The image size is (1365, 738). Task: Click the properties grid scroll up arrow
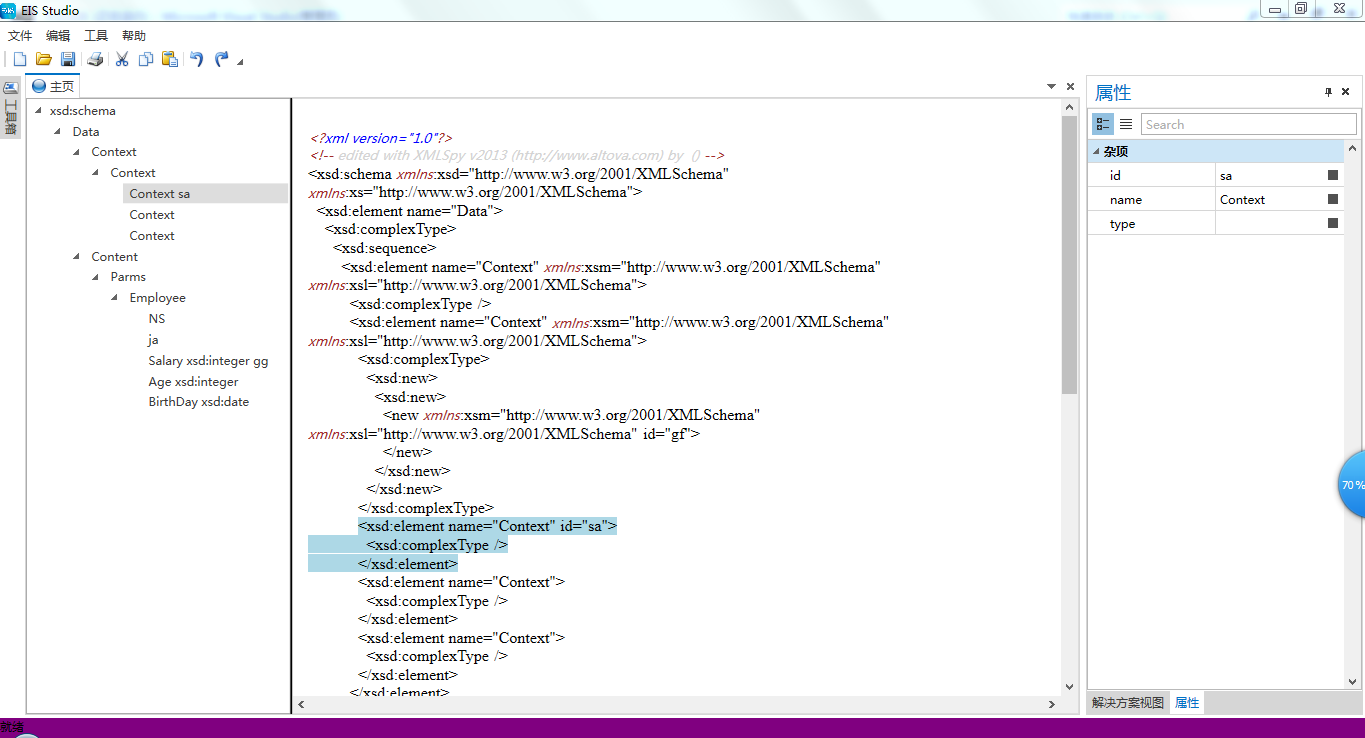1351,147
